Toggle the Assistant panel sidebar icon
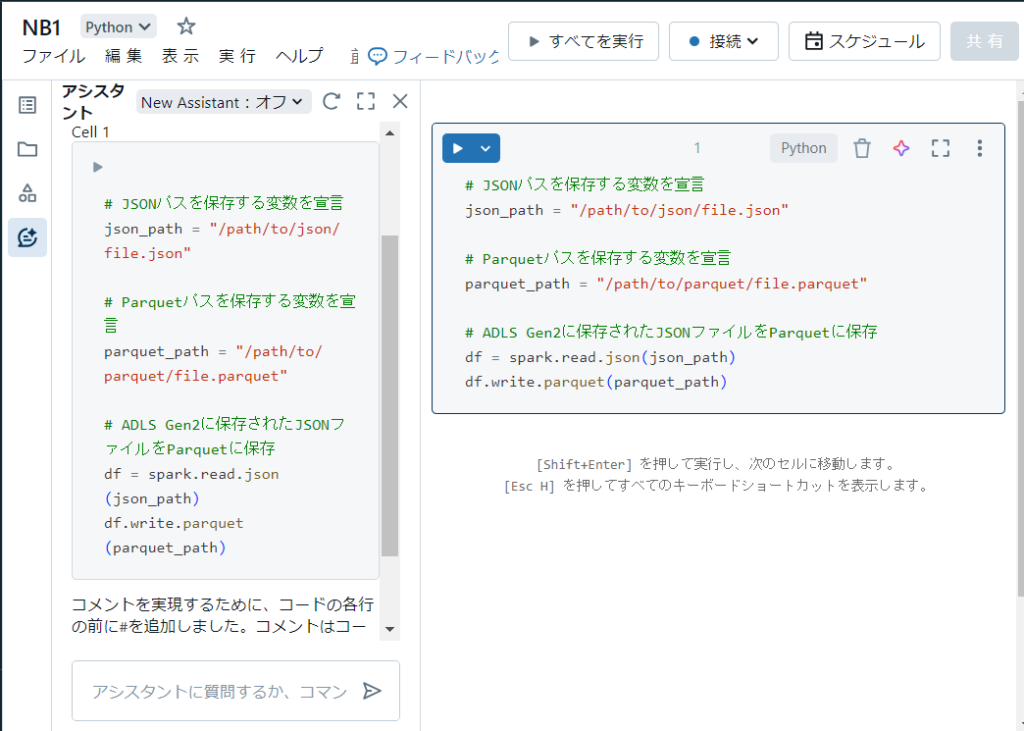1024x731 pixels. pos(28,238)
